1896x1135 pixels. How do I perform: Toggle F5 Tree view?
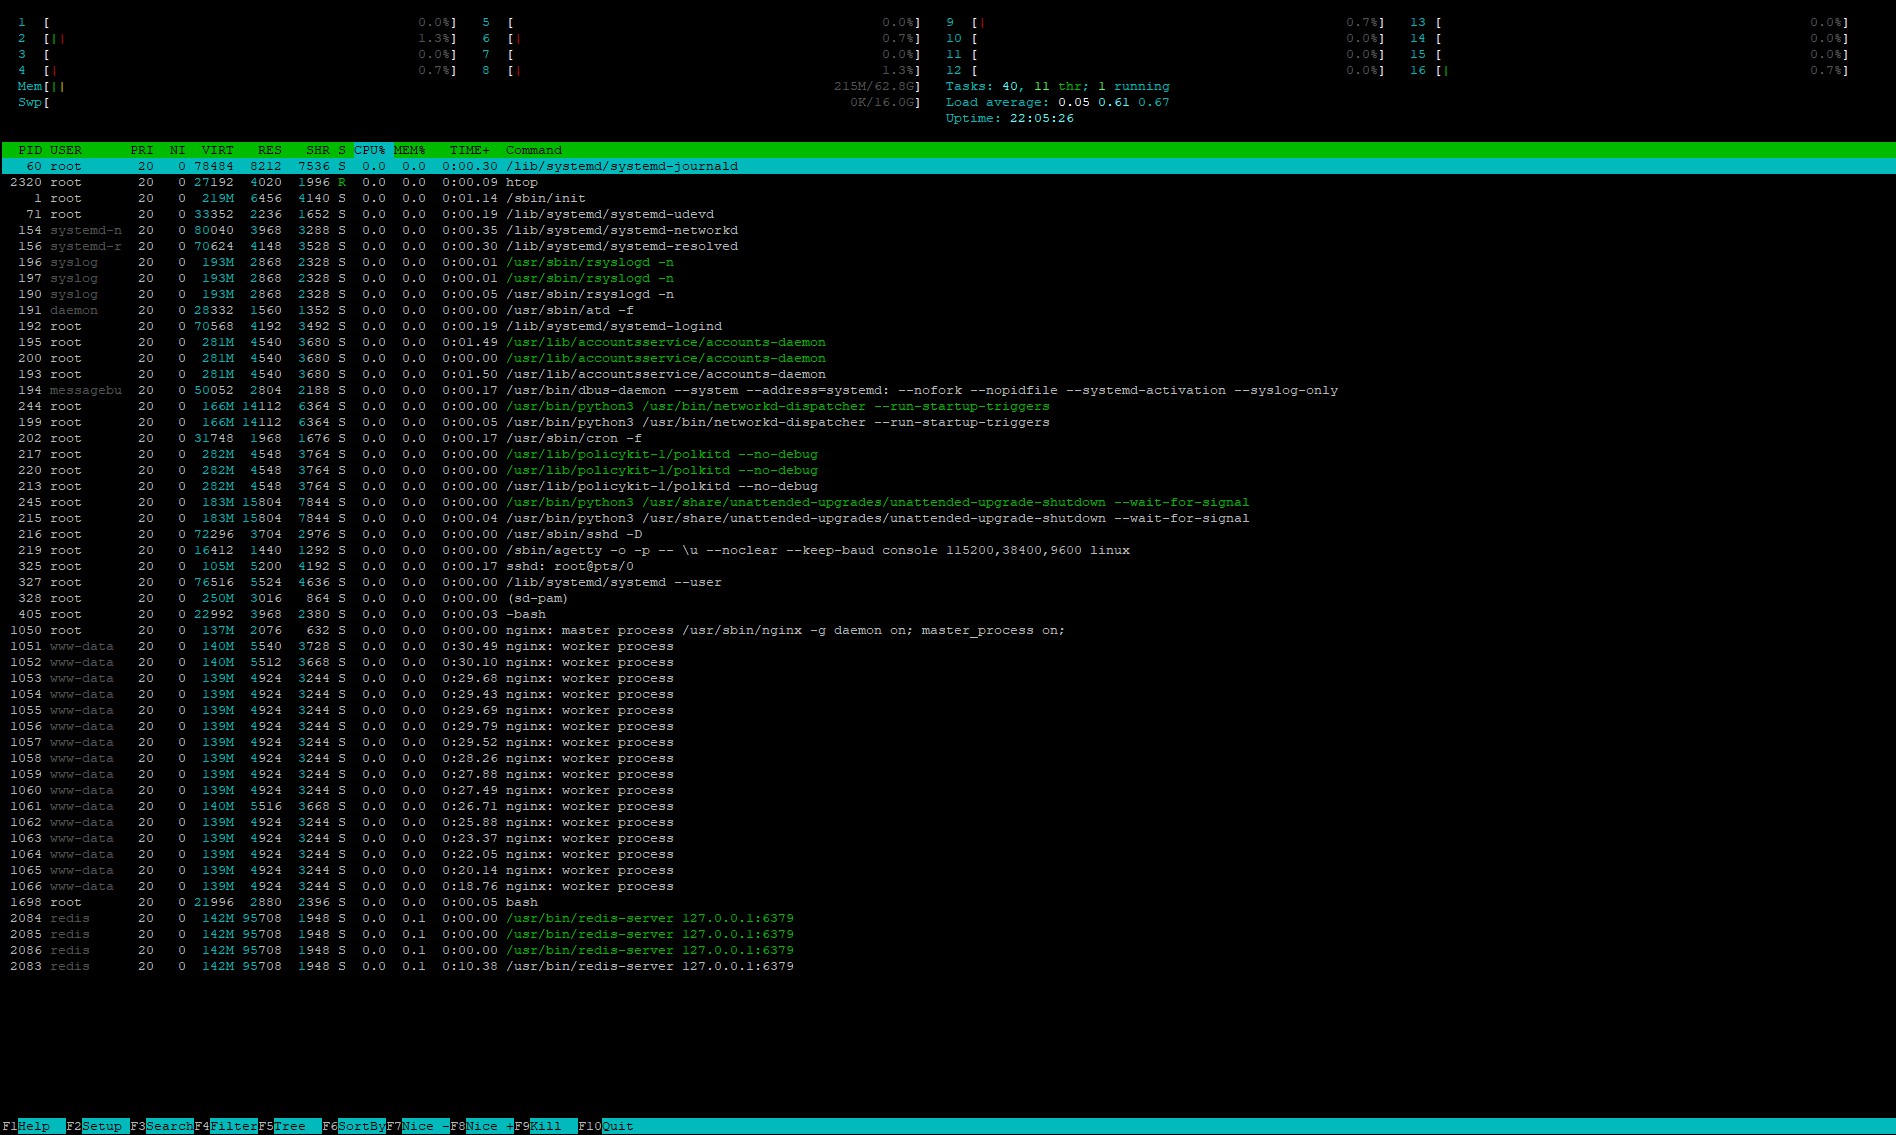click(x=289, y=1126)
